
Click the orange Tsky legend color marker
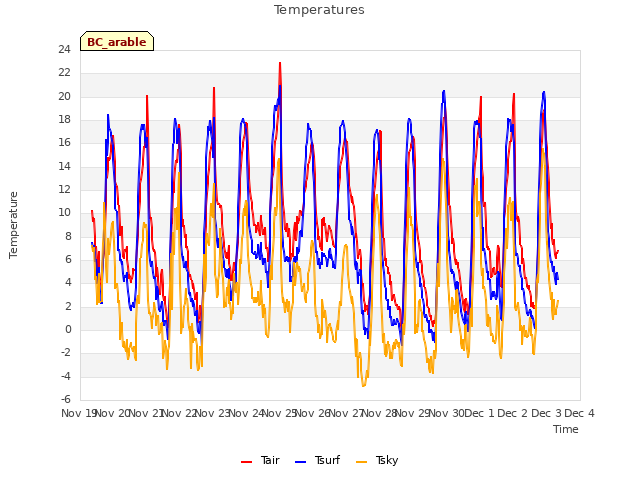[362, 462]
